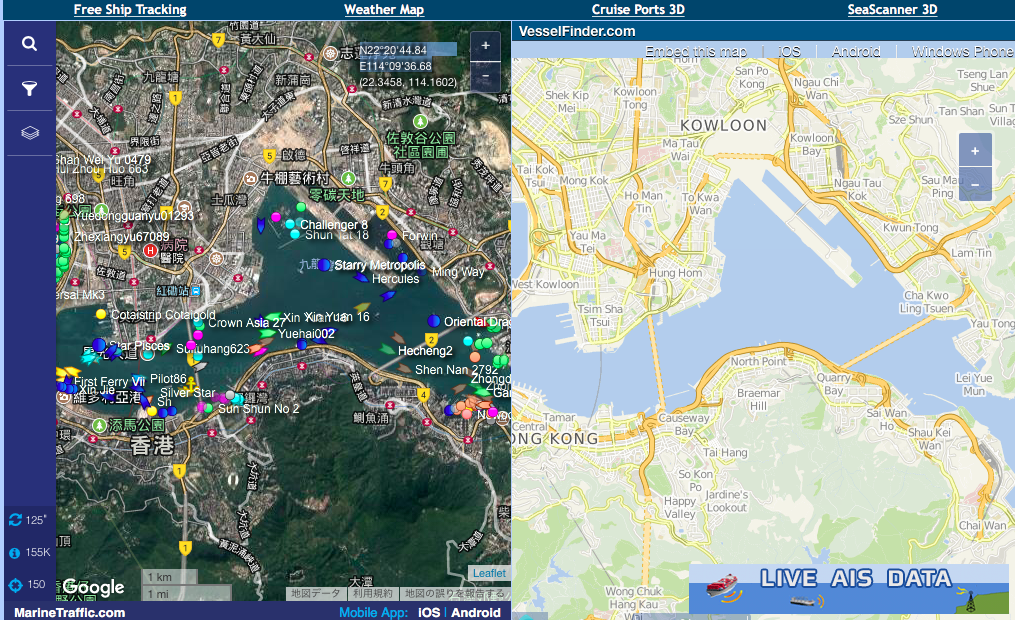
Task: Open the SeaScanner 3D link
Action: (892, 10)
